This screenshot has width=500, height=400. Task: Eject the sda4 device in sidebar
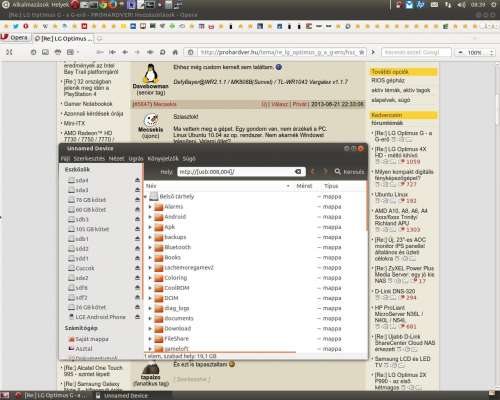tap(137, 180)
